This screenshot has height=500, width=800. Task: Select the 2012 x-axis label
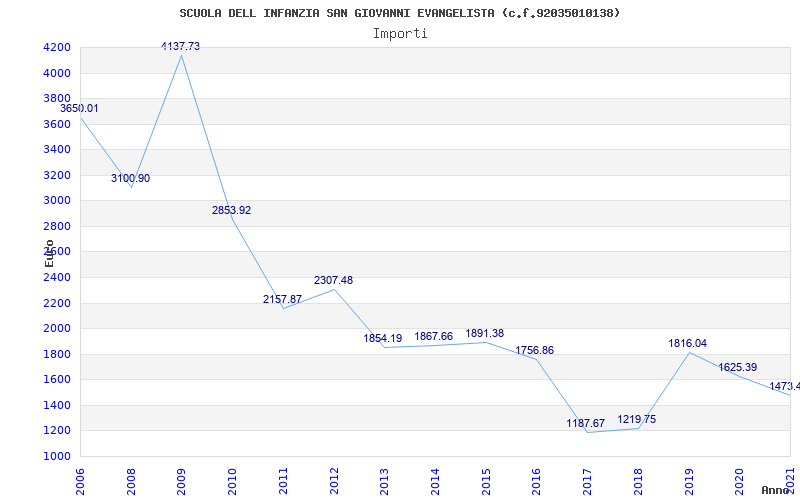point(334,481)
